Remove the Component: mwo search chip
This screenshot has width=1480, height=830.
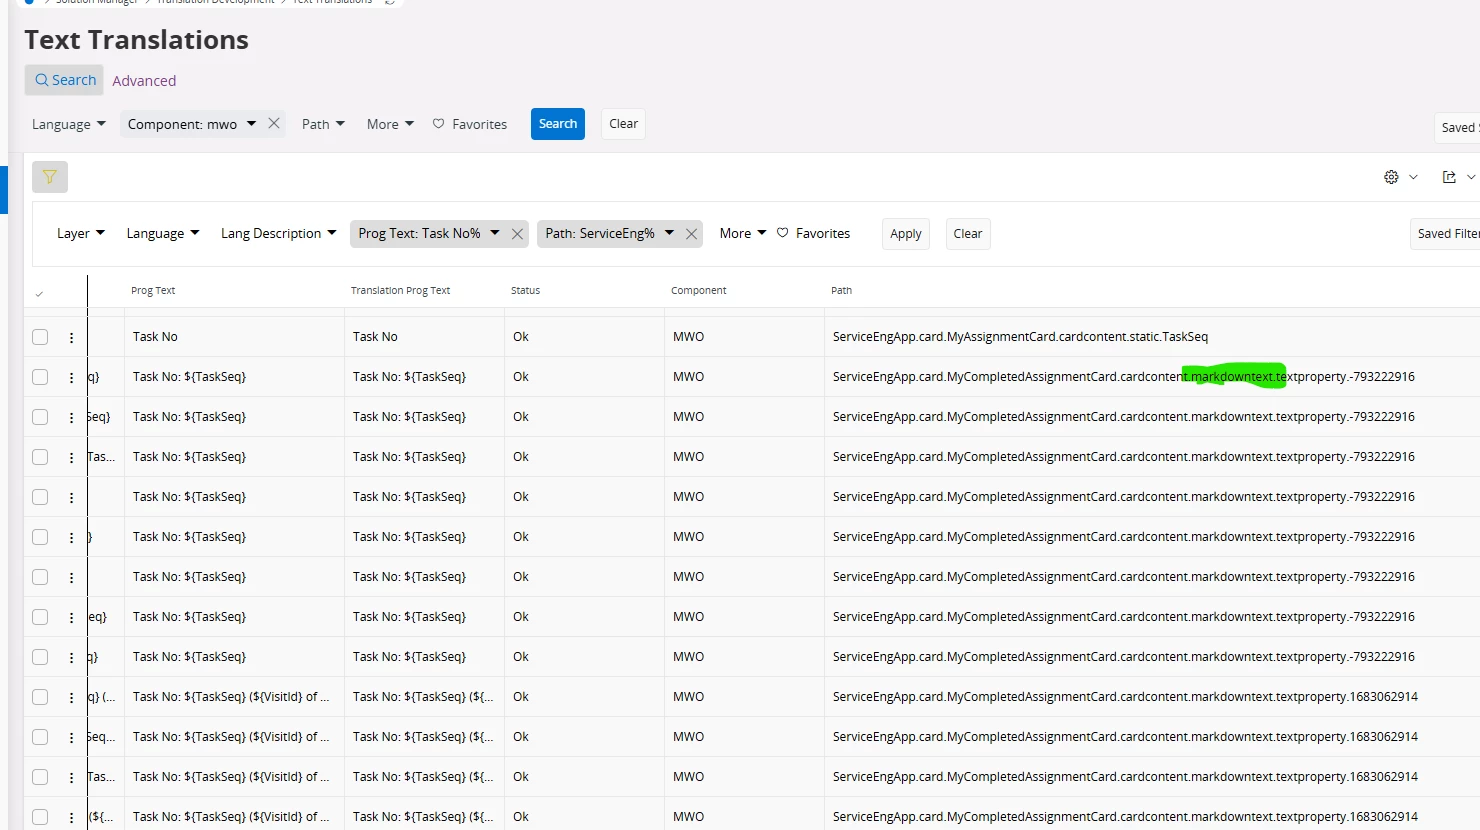274,123
